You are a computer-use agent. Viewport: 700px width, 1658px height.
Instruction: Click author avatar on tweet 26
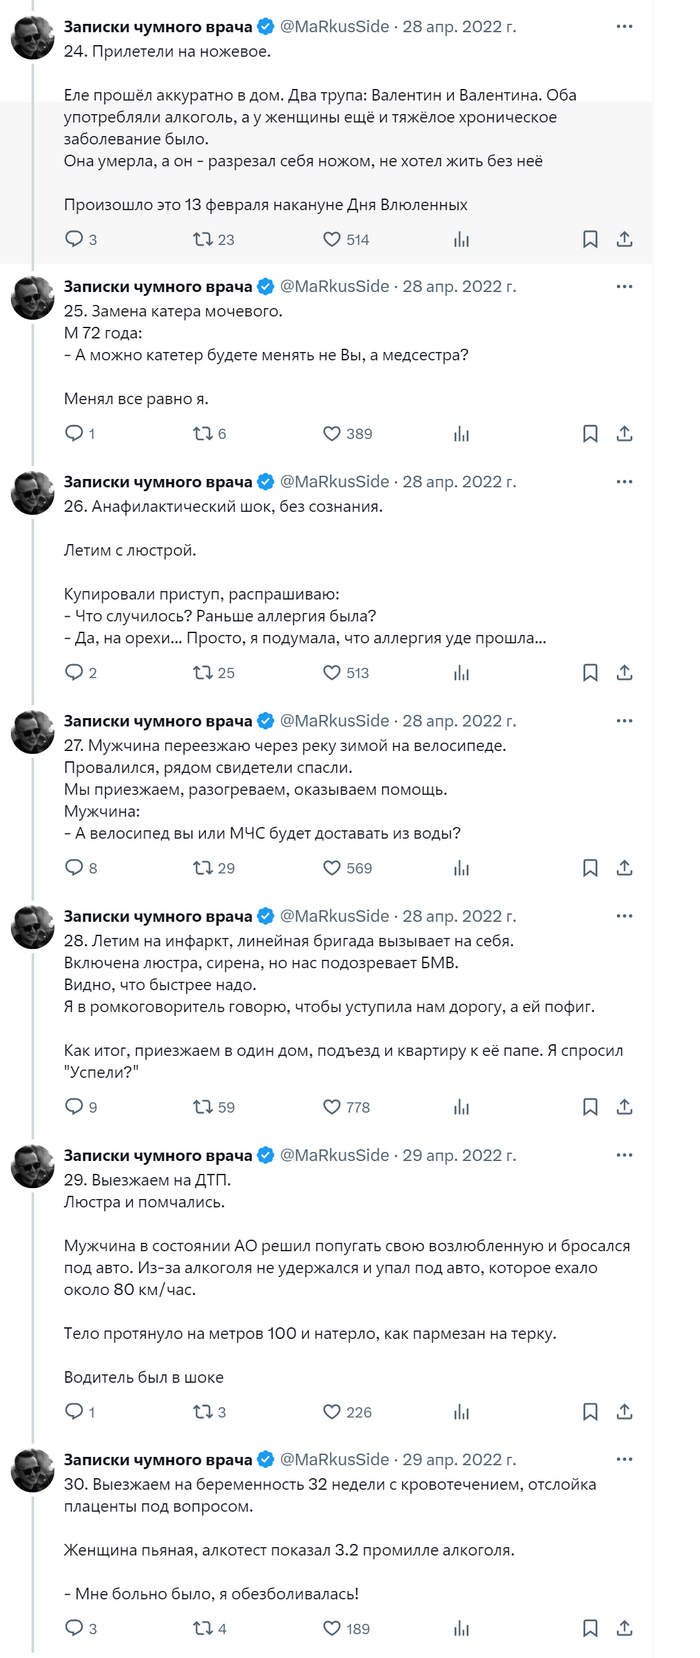pos(33,493)
